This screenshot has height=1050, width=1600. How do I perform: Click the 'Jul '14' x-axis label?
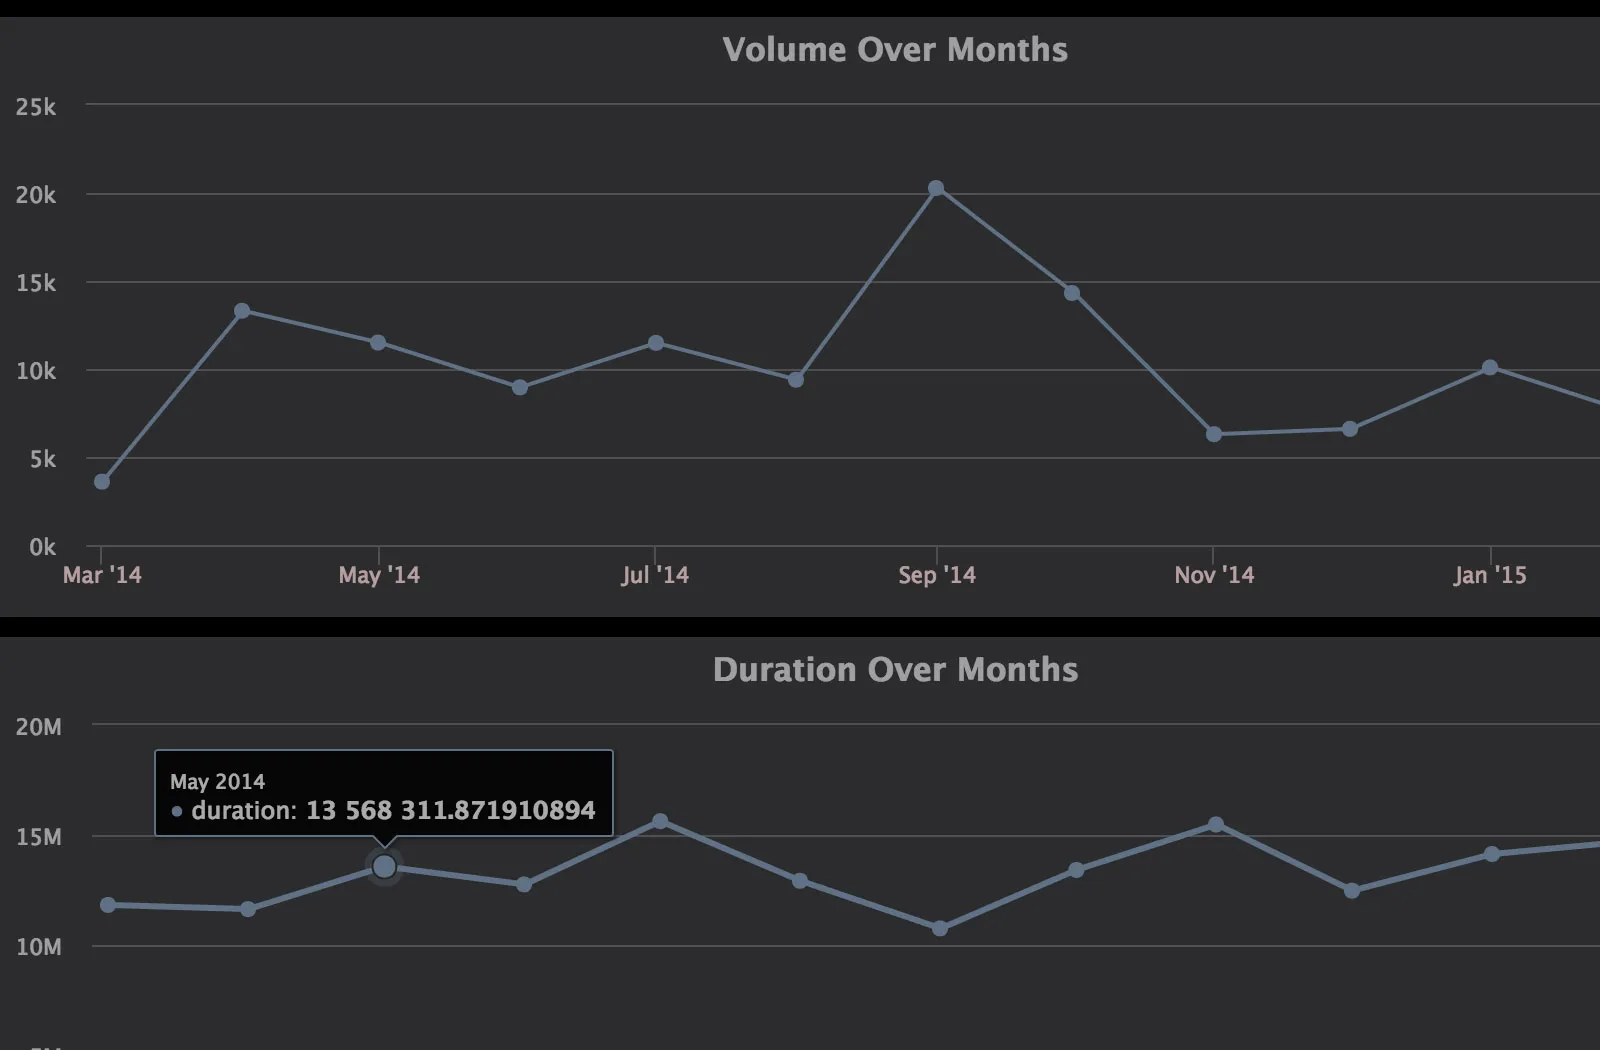(655, 575)
